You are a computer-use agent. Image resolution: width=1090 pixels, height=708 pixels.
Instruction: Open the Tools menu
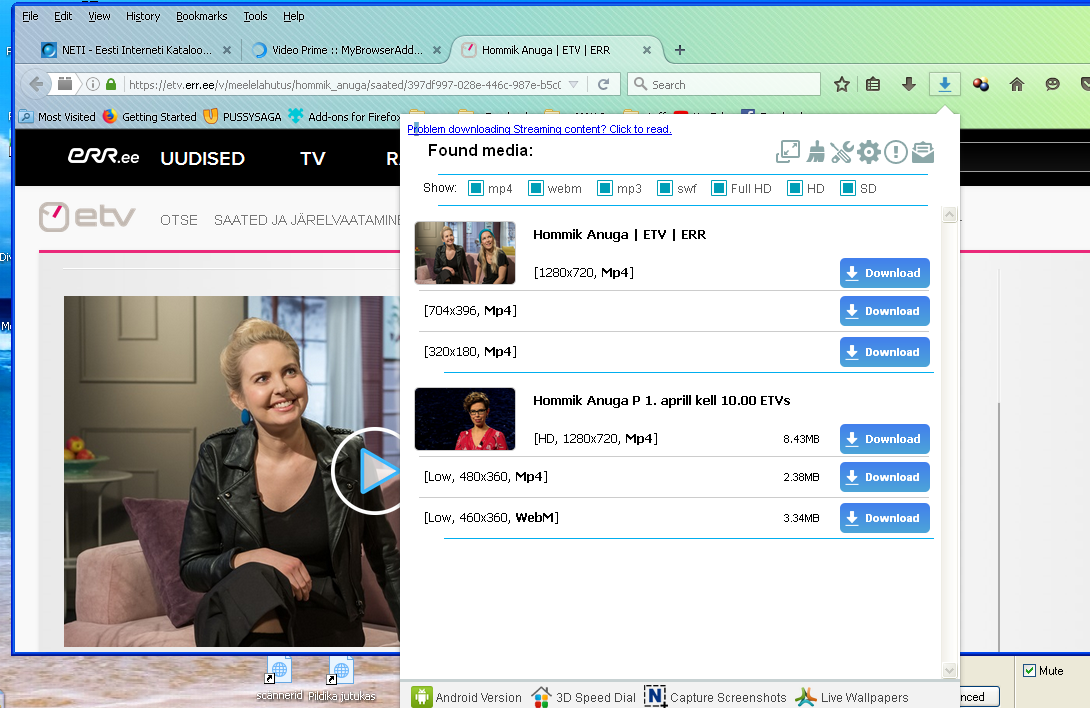(255, 16)
